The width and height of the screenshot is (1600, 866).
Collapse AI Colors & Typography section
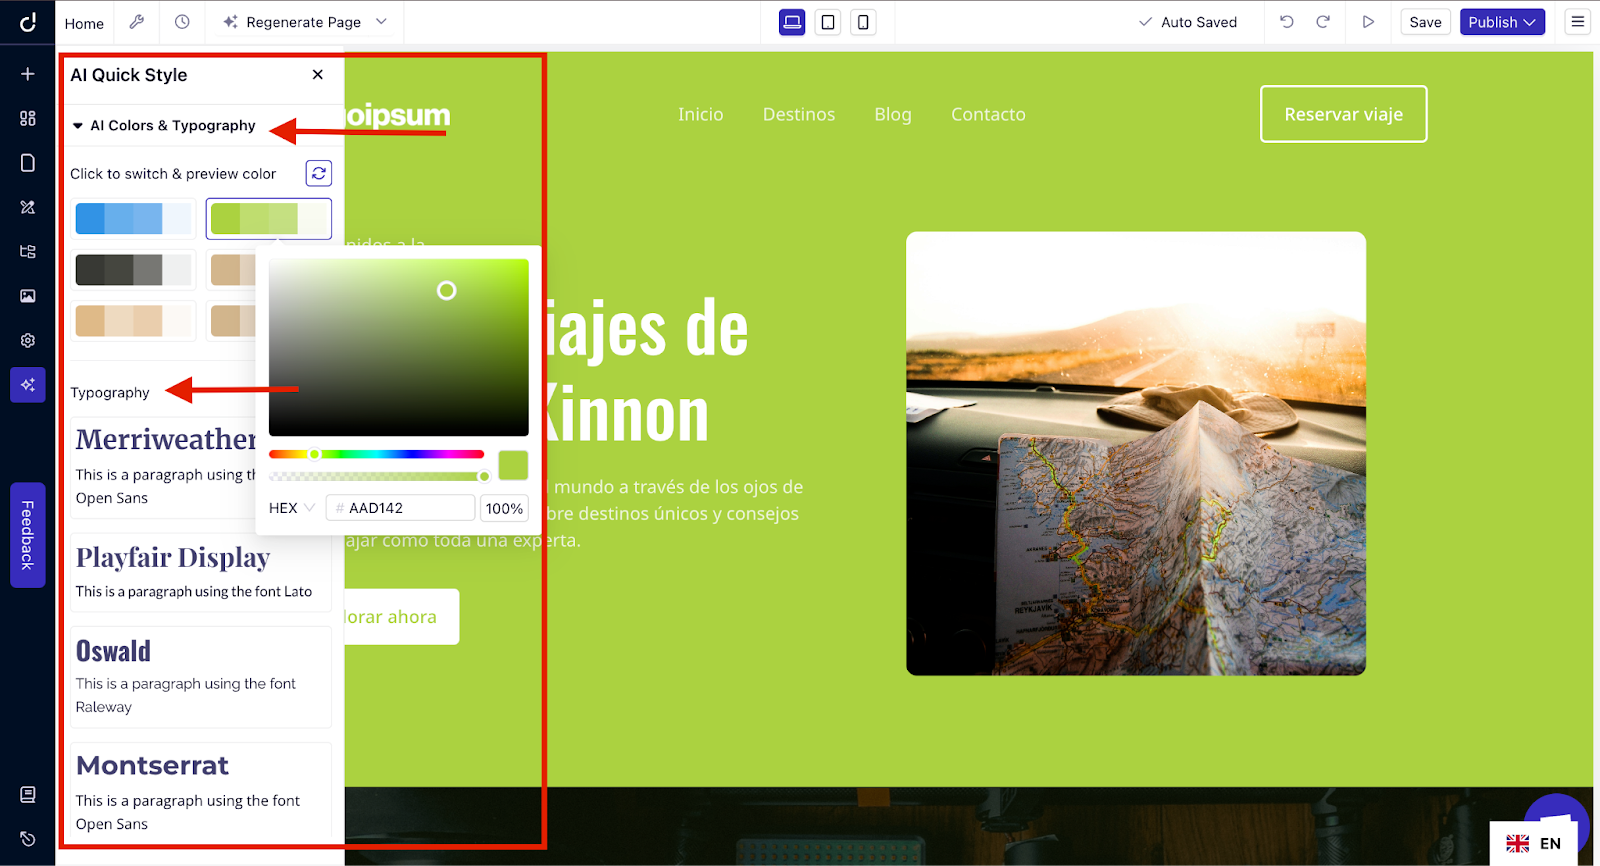[163, 126]
